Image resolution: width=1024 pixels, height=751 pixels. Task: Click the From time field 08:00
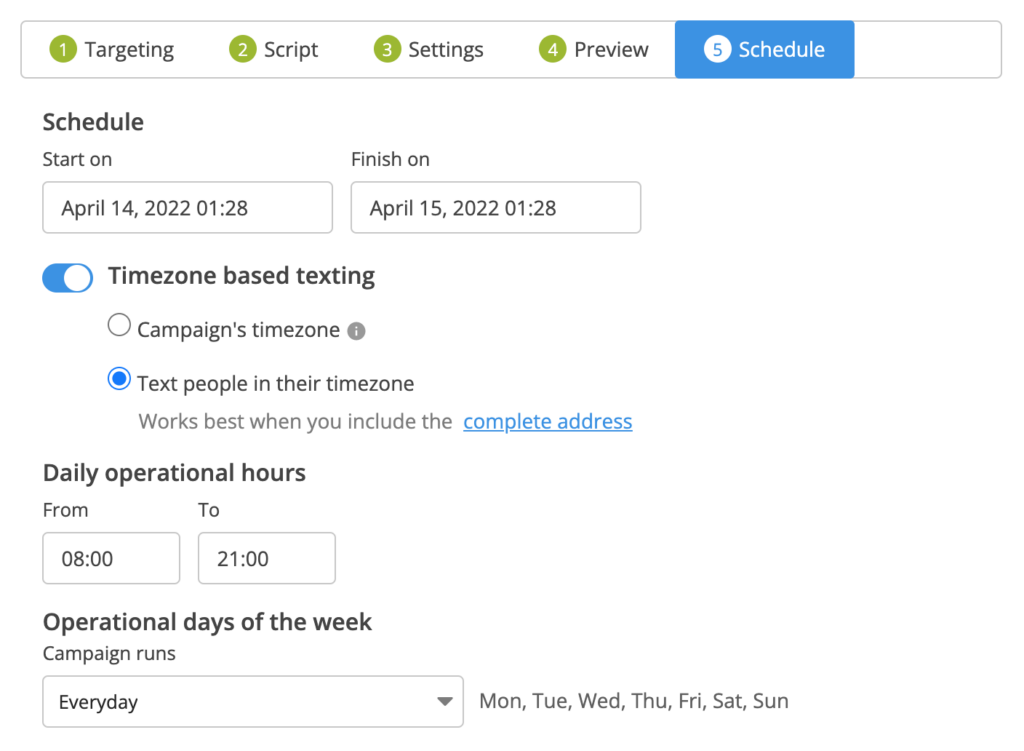point(111,558)
